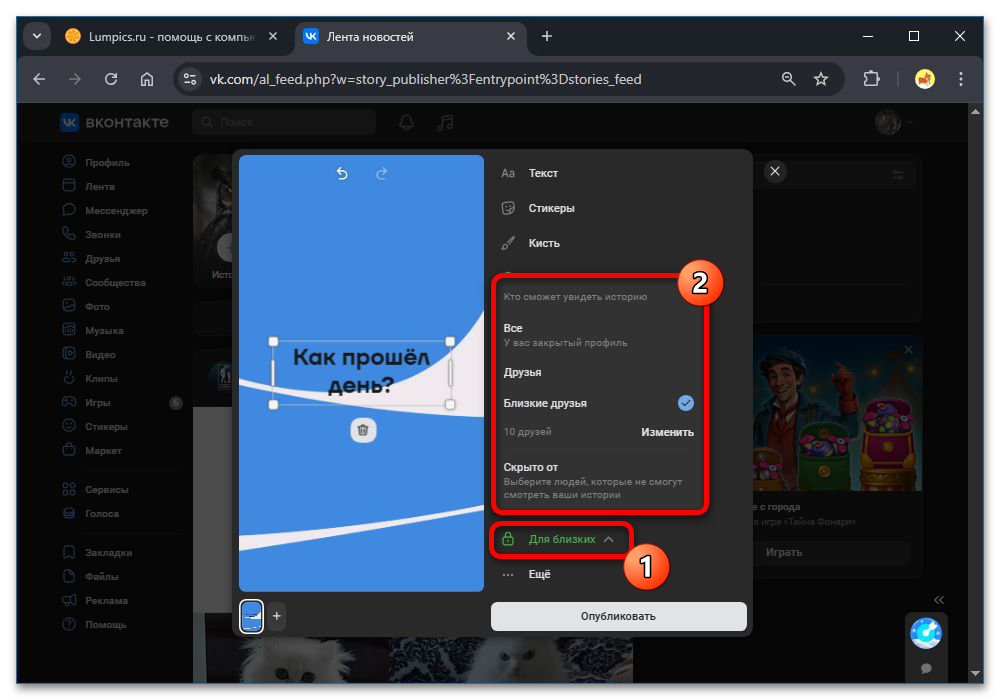Click 'Изменить' to edit close friends
Screen dimensions: 1000x700
click(x=667, y=432)
